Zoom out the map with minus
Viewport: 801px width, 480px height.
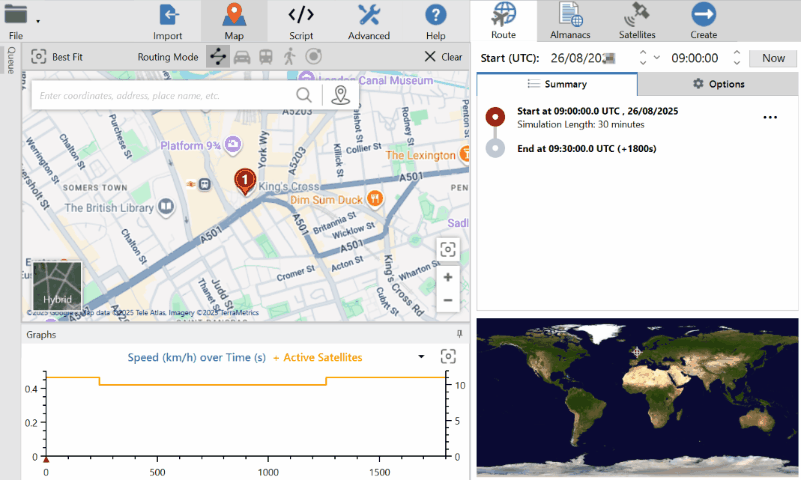448,300
